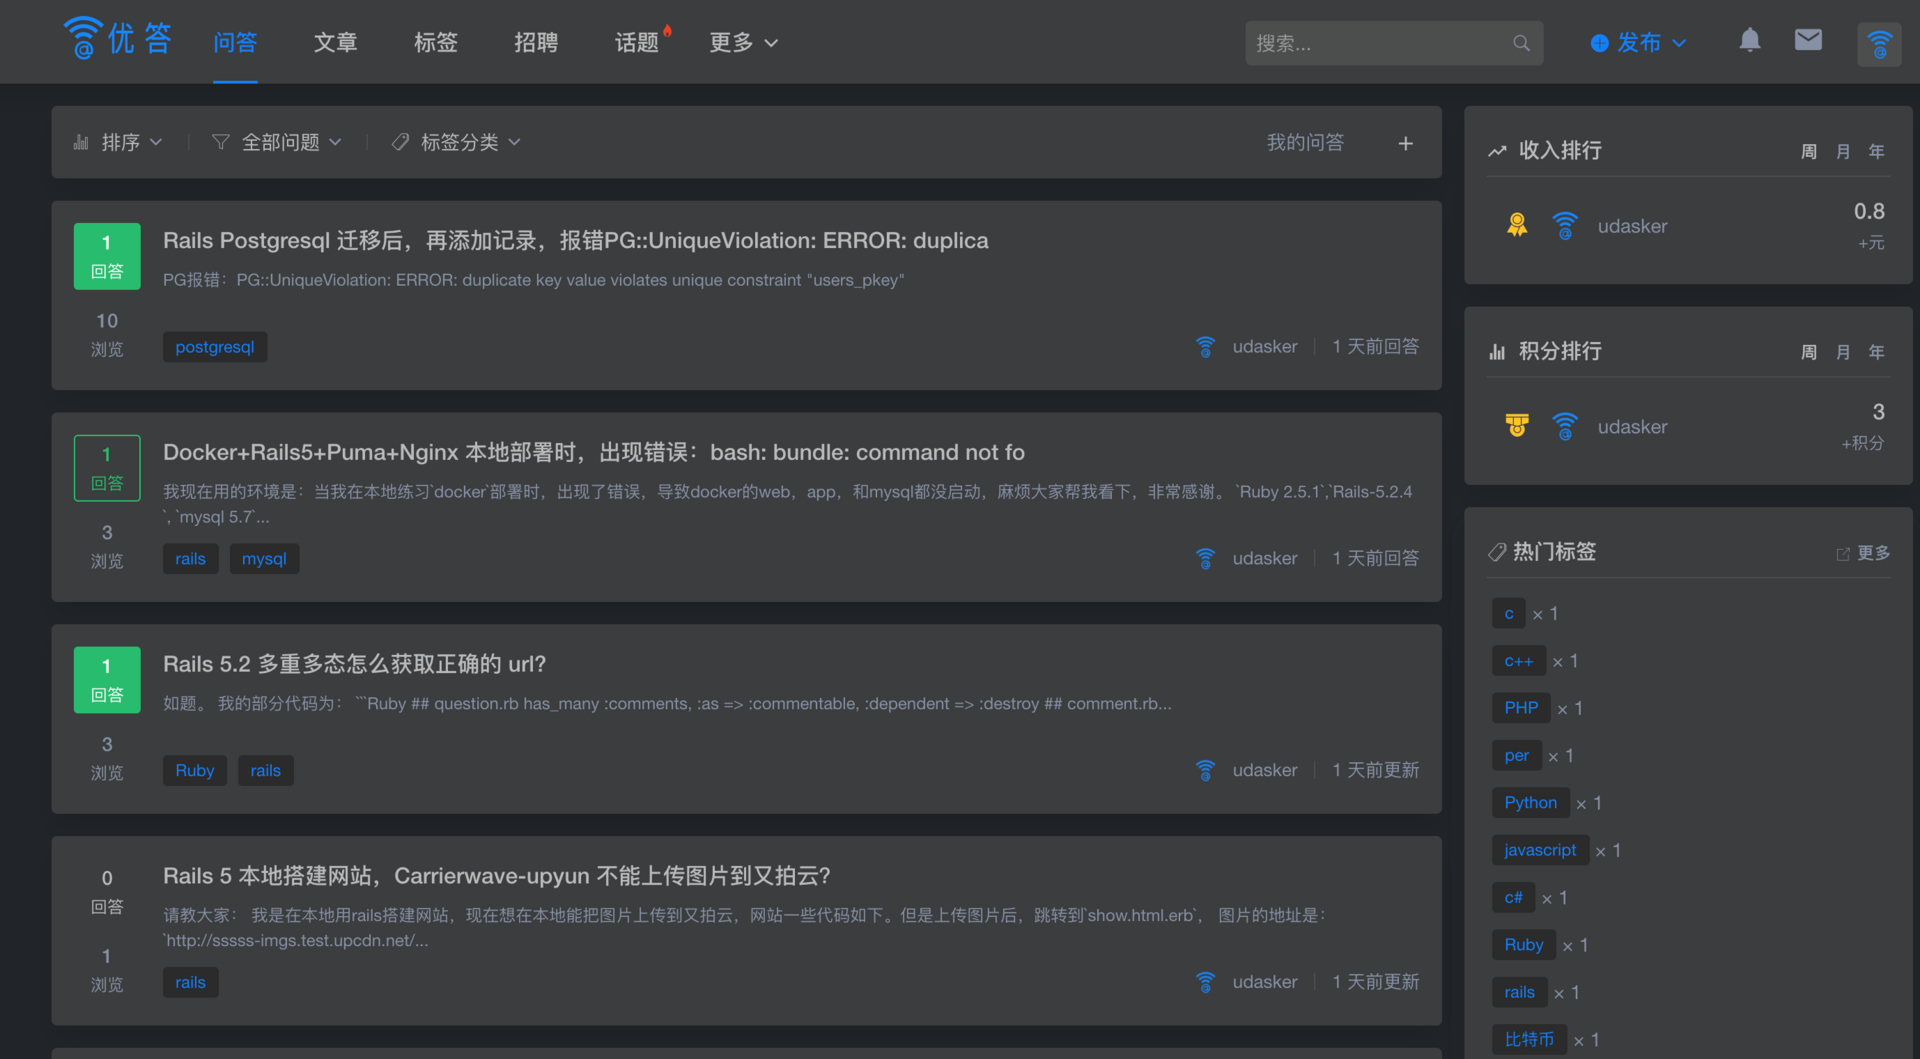Open the notifications bell
Image resolution: width=1920 pixels, height=1059 pixels.
pos(1749,40)
